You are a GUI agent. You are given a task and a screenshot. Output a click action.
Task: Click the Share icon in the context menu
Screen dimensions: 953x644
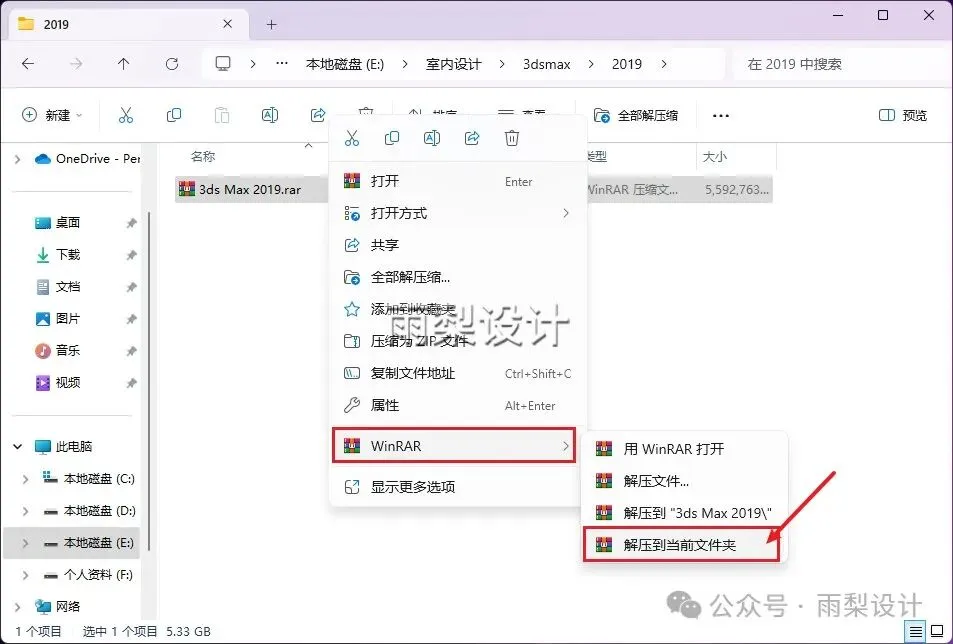[x=472, y=138]
